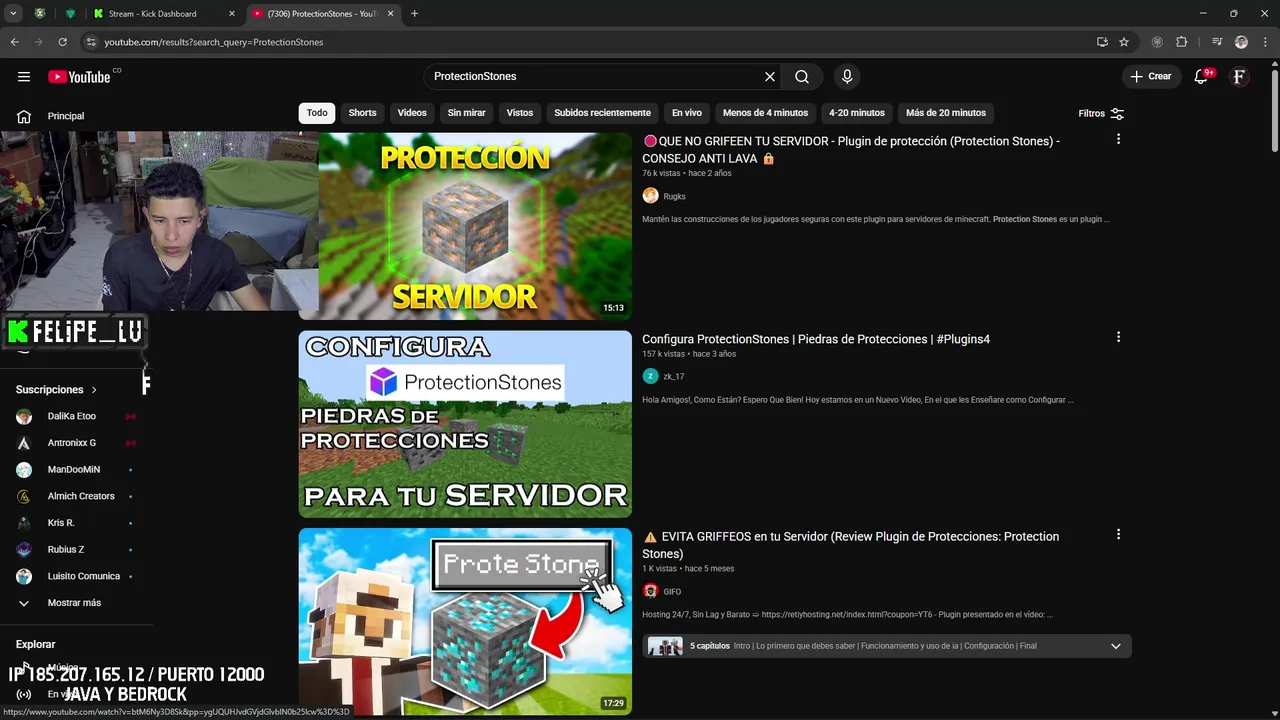Open the Filtros filter panel
This screenshot has height=720, width=1280.
1101,114
